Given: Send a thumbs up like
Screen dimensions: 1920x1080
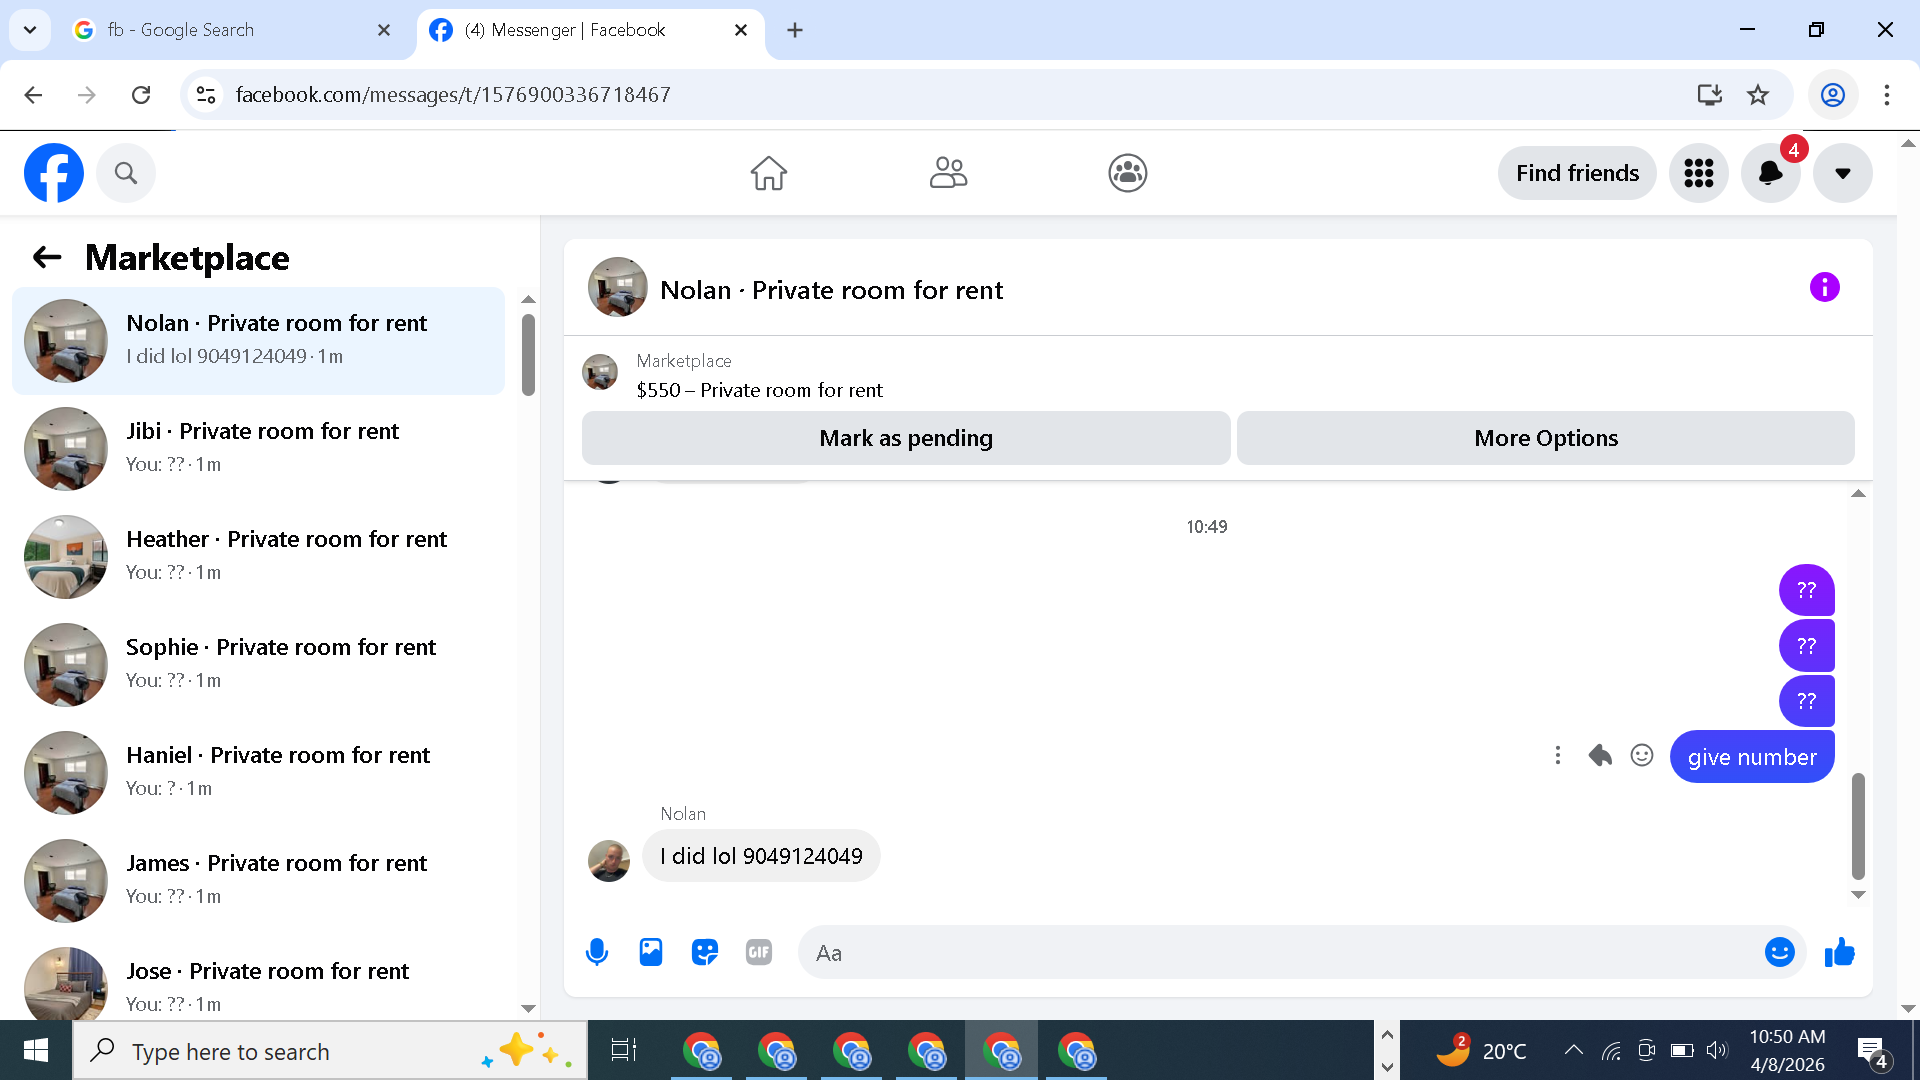Looking at the screenshot, I should [x=1839, y=952].
